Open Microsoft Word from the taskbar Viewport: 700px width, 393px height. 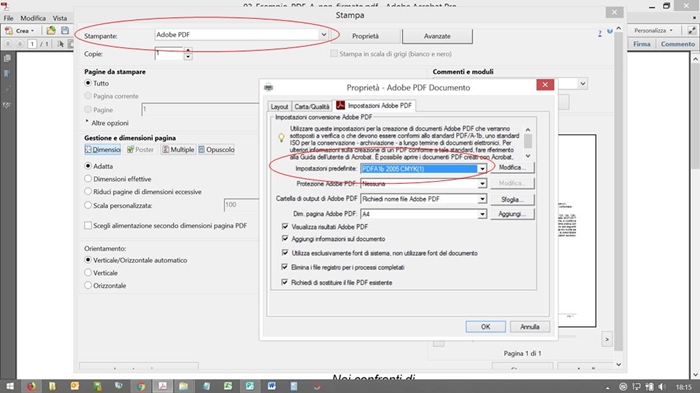[271, 386]
